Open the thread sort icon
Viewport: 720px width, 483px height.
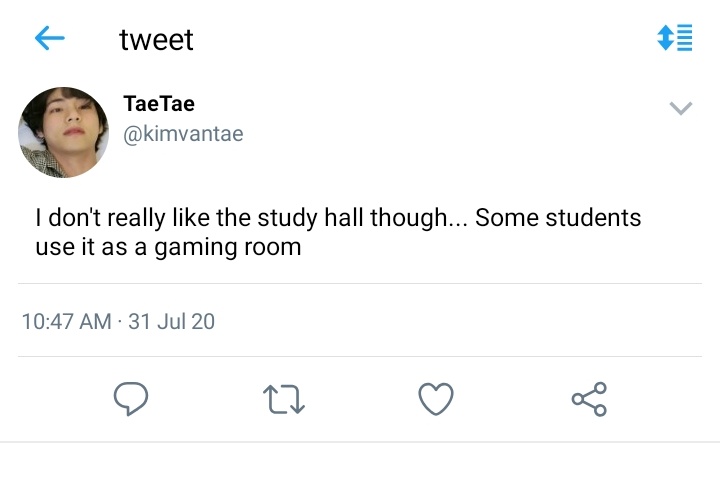tap(675, 37)
